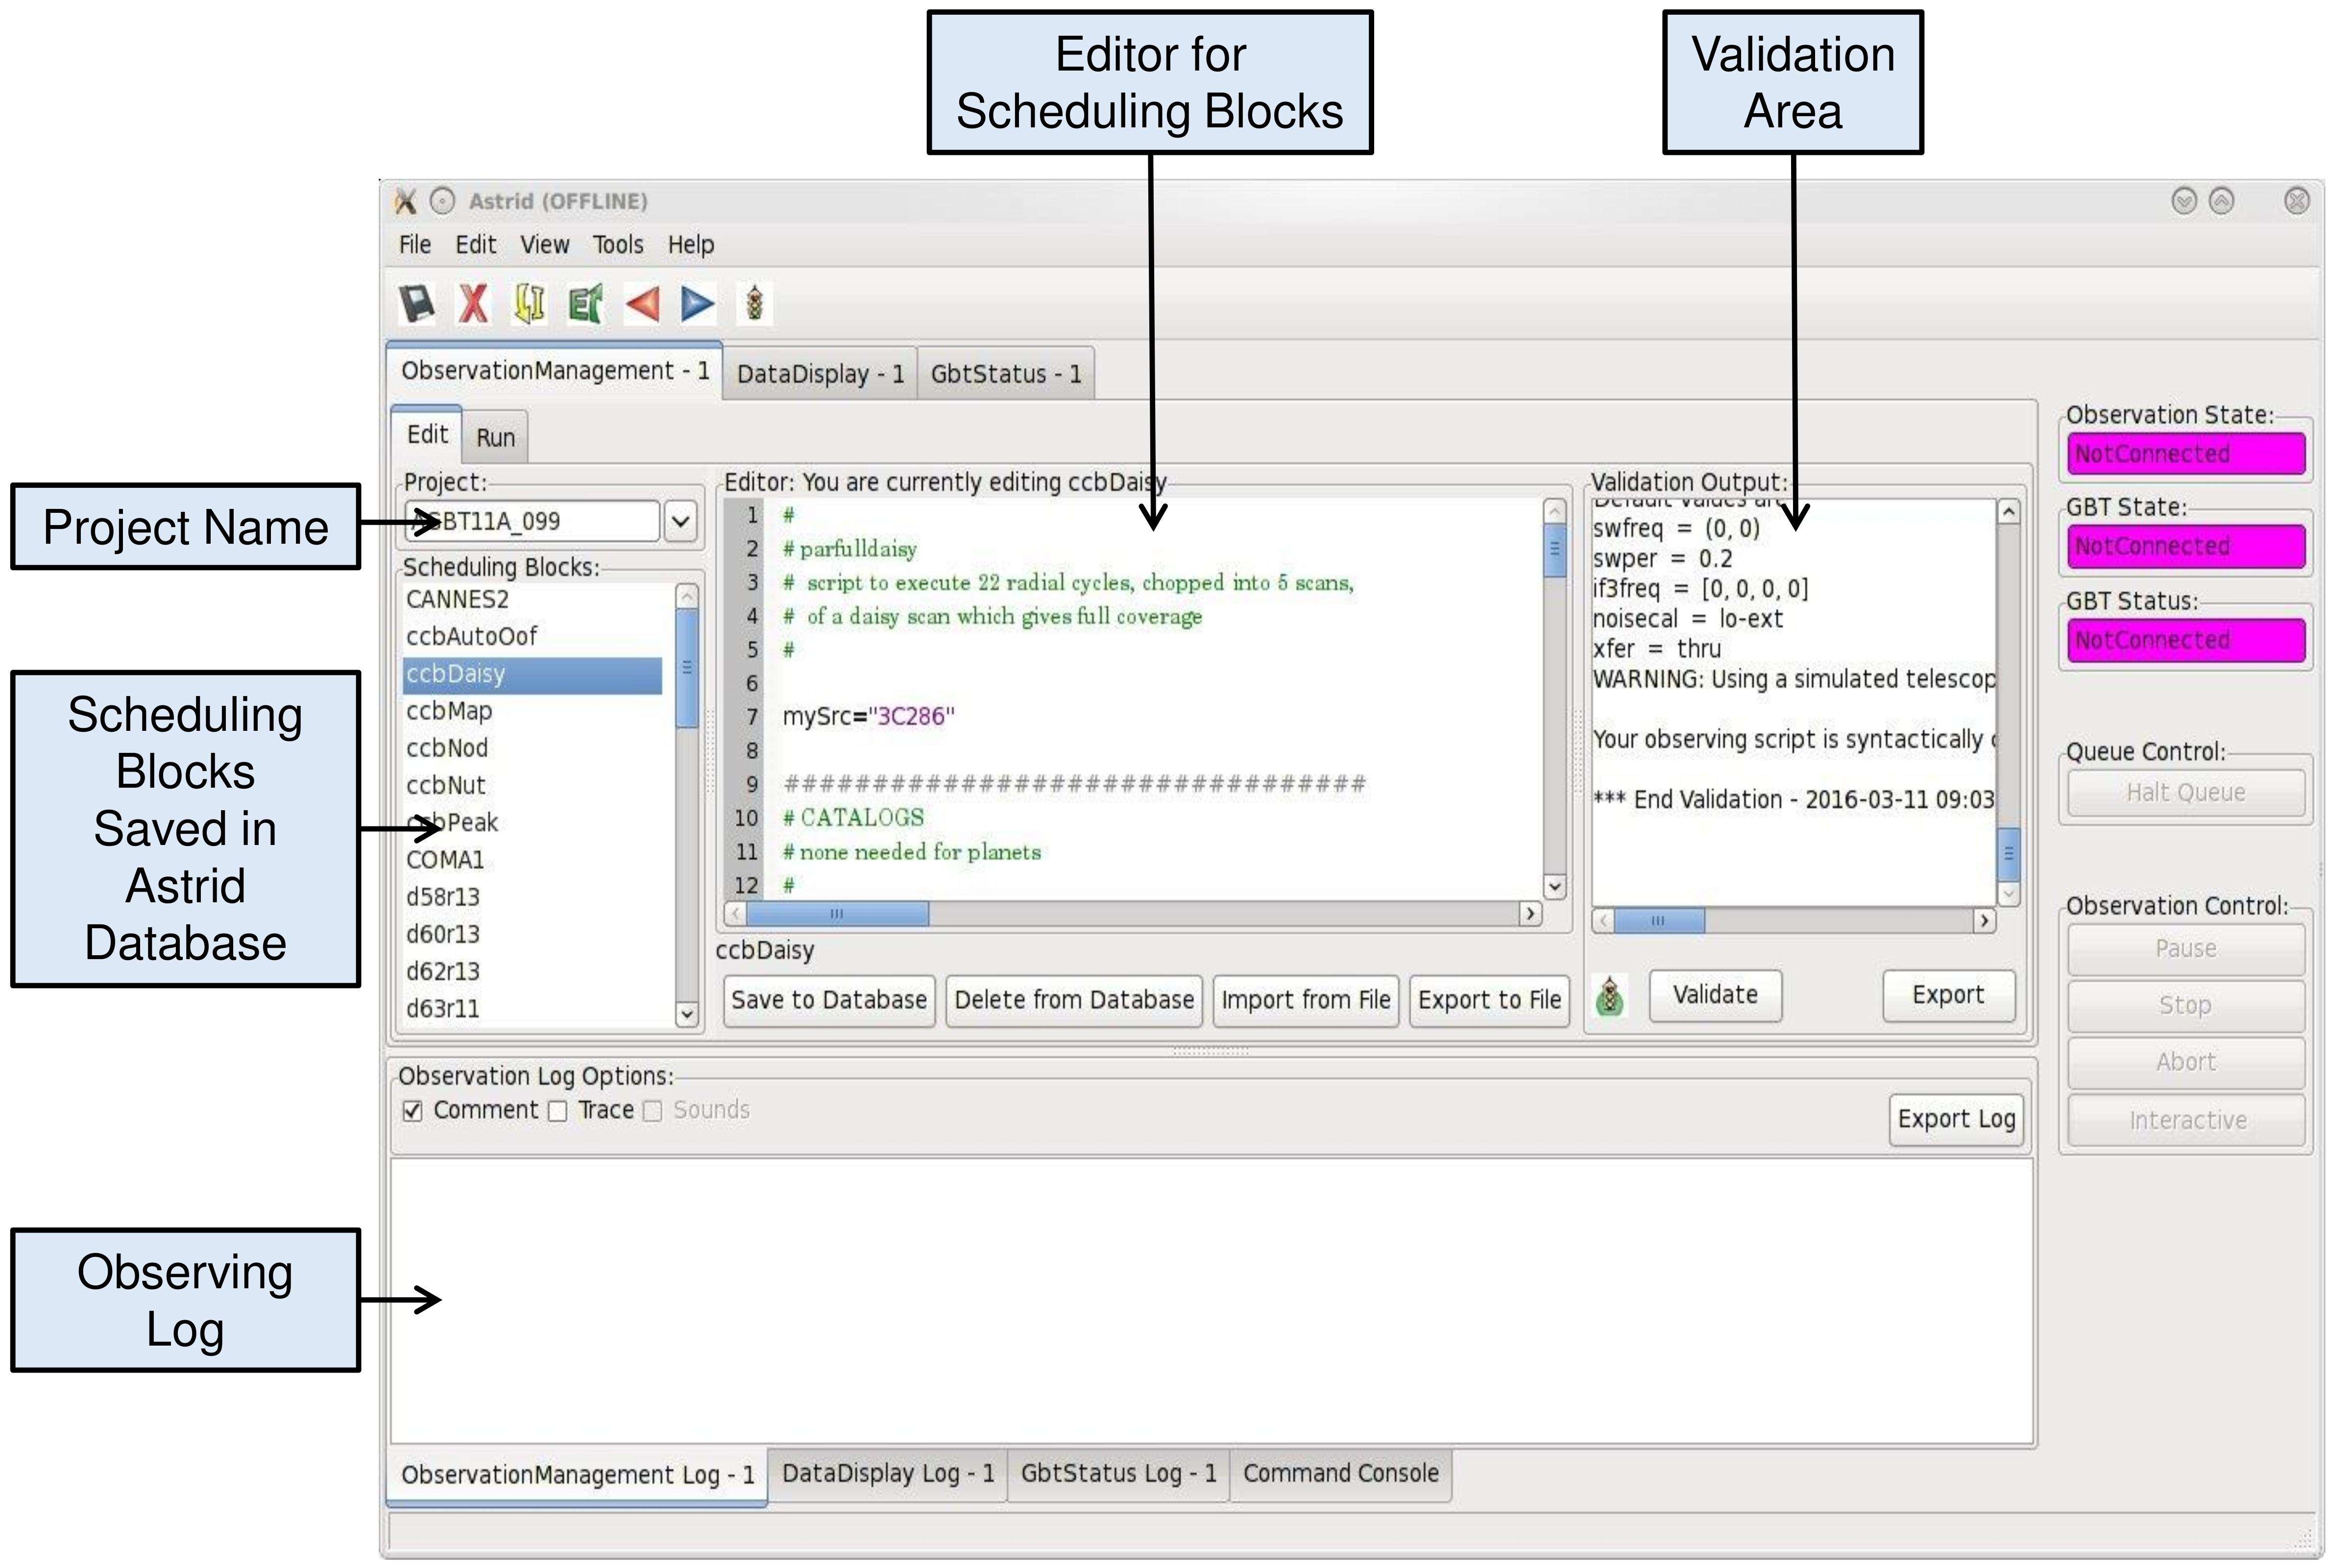Click the round window menu icon in title bar
The height and width of the screenshot is (1568, 2328).
(x=442, y=201)
